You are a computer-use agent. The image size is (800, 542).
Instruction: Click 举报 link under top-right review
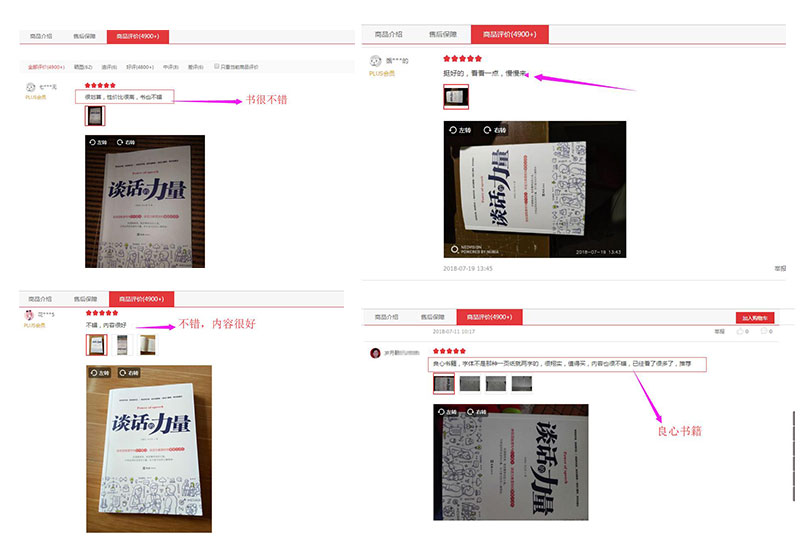pyautogui.click(x=780, y=268)
